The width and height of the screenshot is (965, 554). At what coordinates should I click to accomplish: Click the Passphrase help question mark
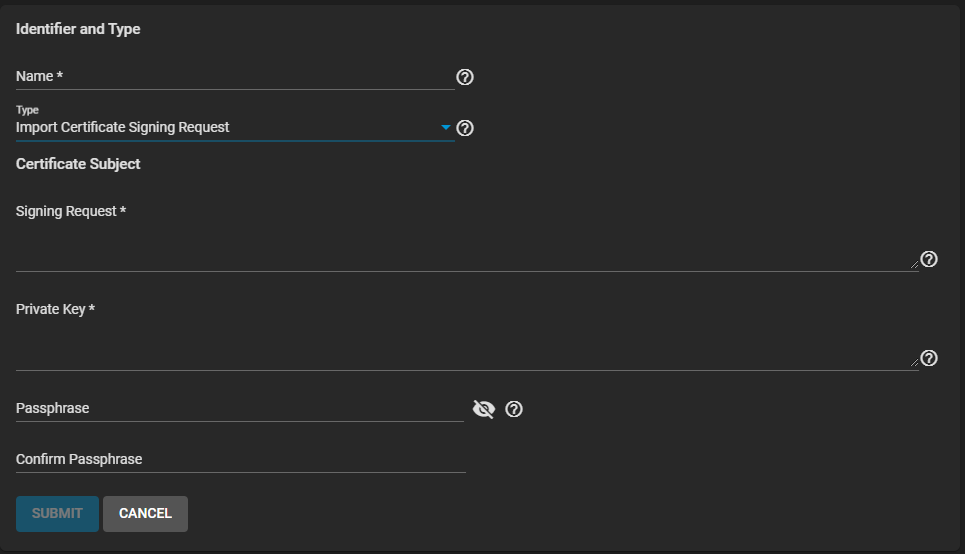(x=514, y=409)
